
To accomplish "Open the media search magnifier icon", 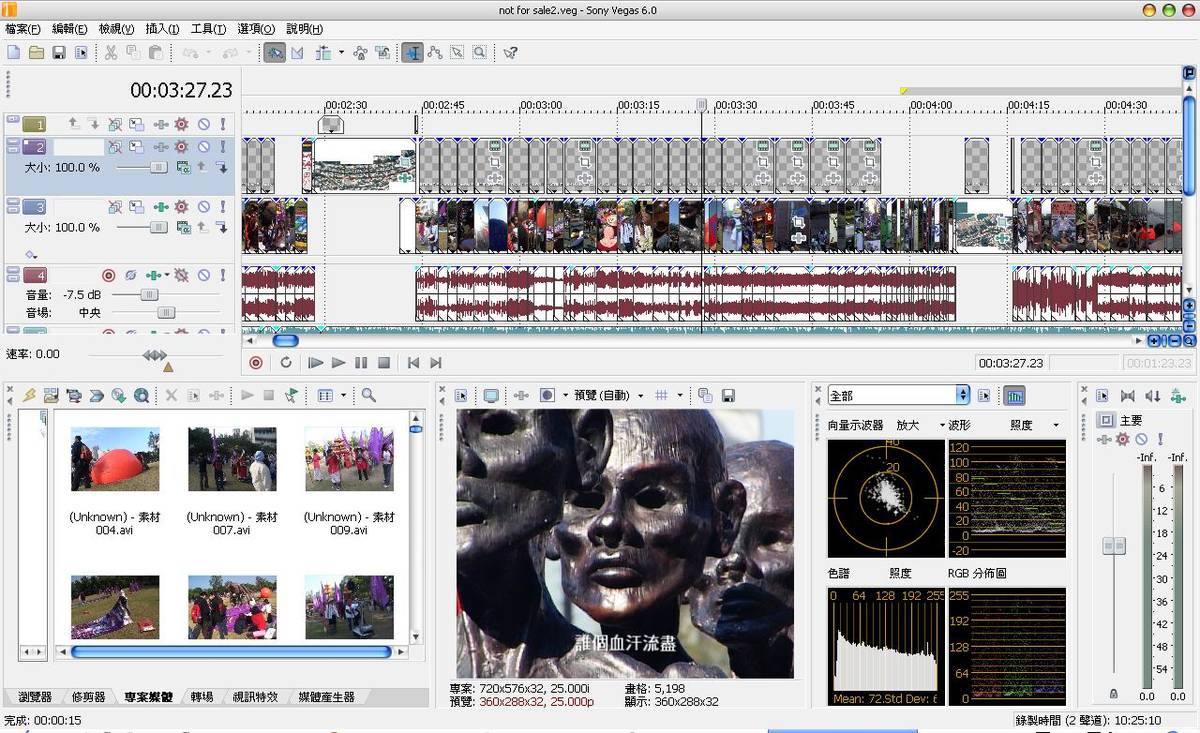I will pyautogui.click(x=369, y=396).
